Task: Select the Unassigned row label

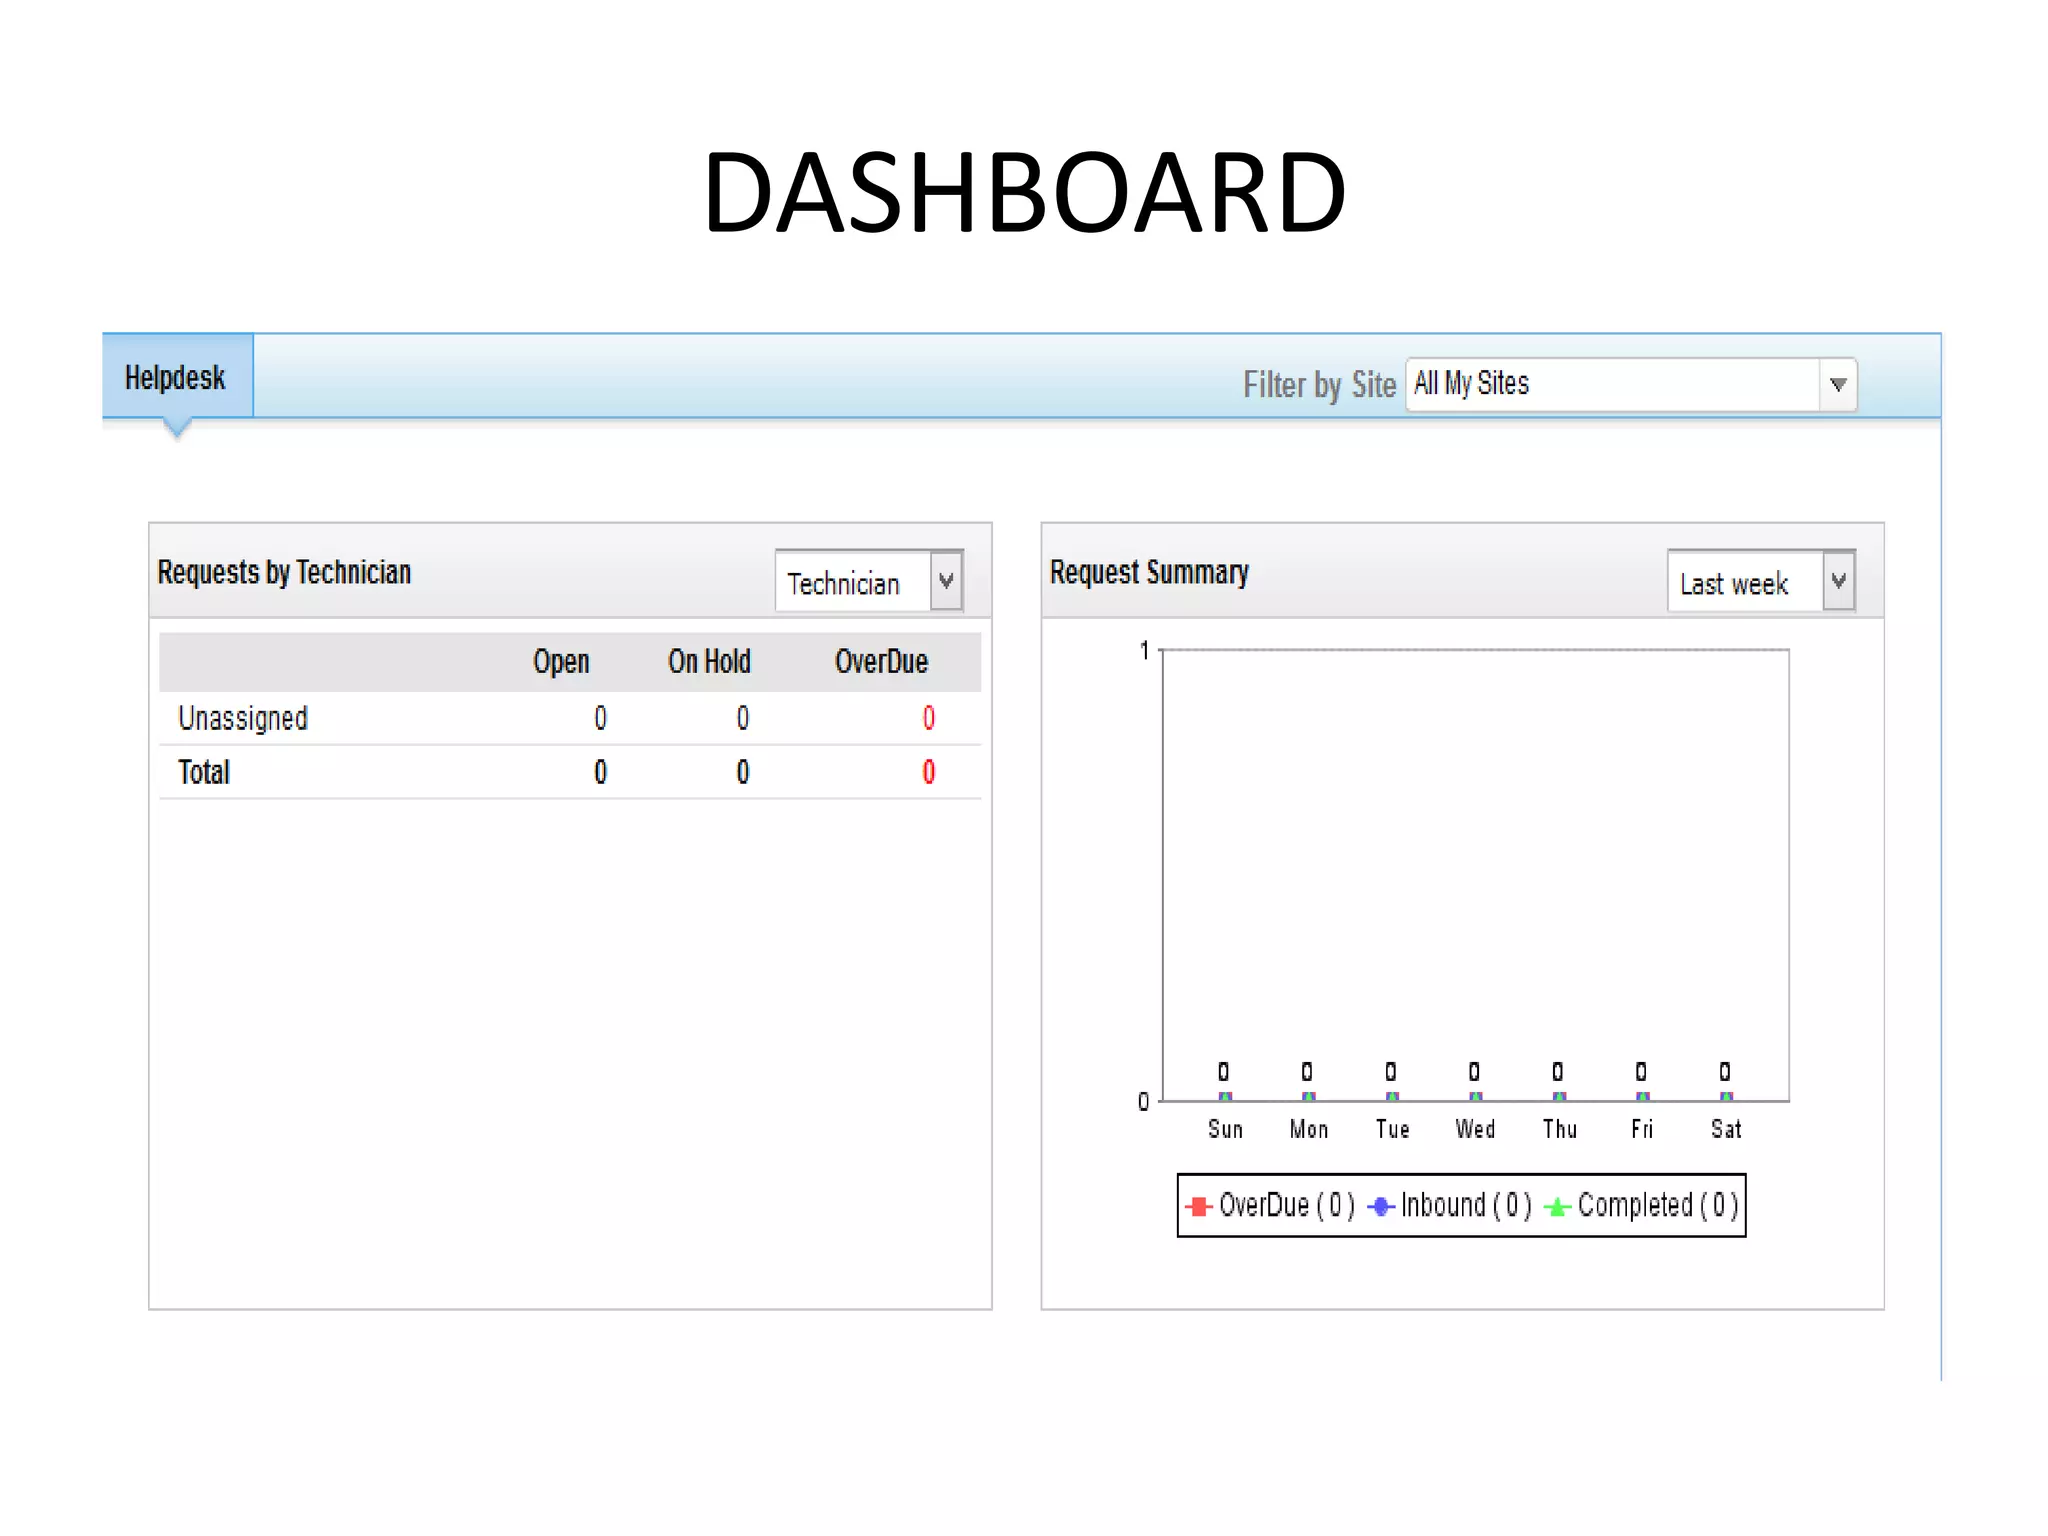Action: click(243, 718)
